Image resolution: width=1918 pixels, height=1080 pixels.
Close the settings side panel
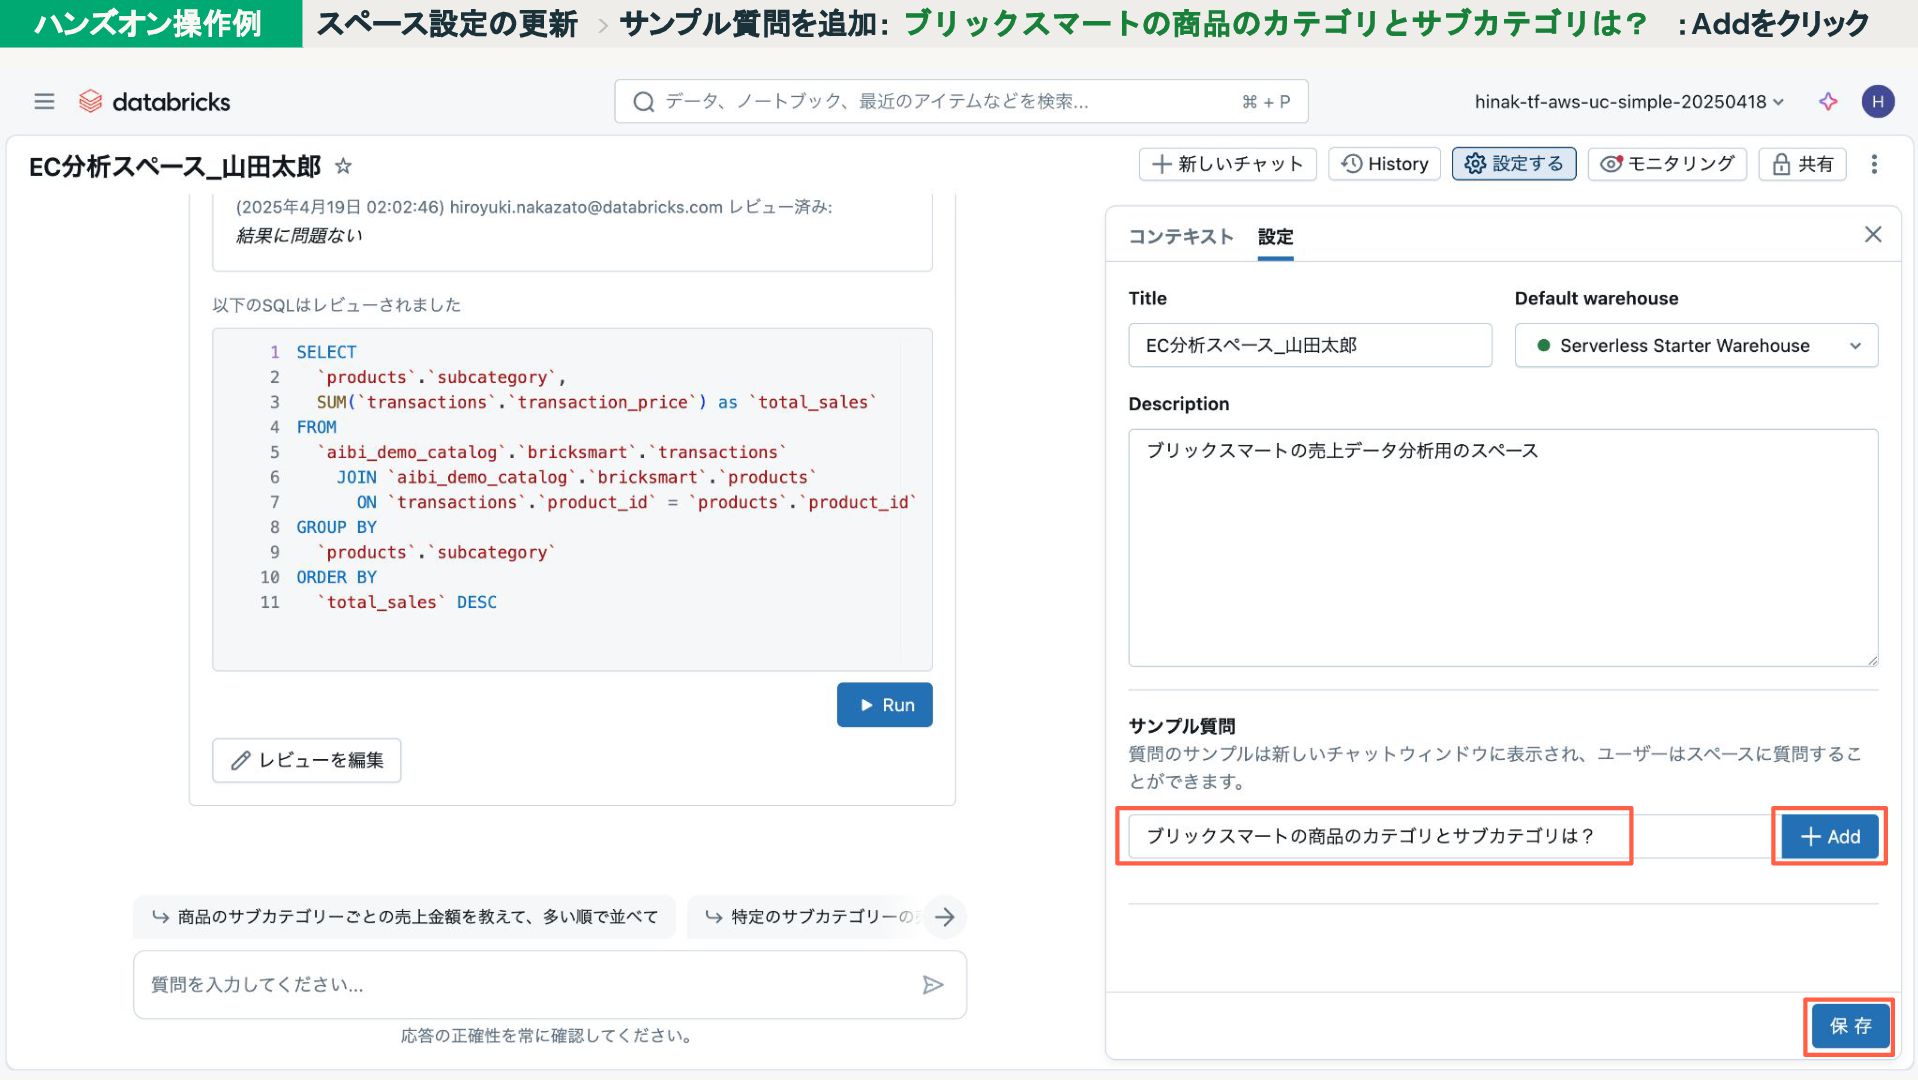(1872, 234)
